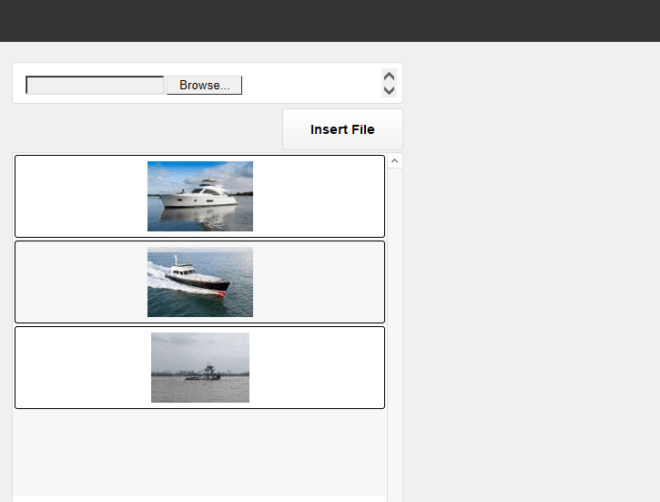Select the black-hulled speeding boat thumbnail
Screen dimensions: 660x502
(x=200, y=282)
